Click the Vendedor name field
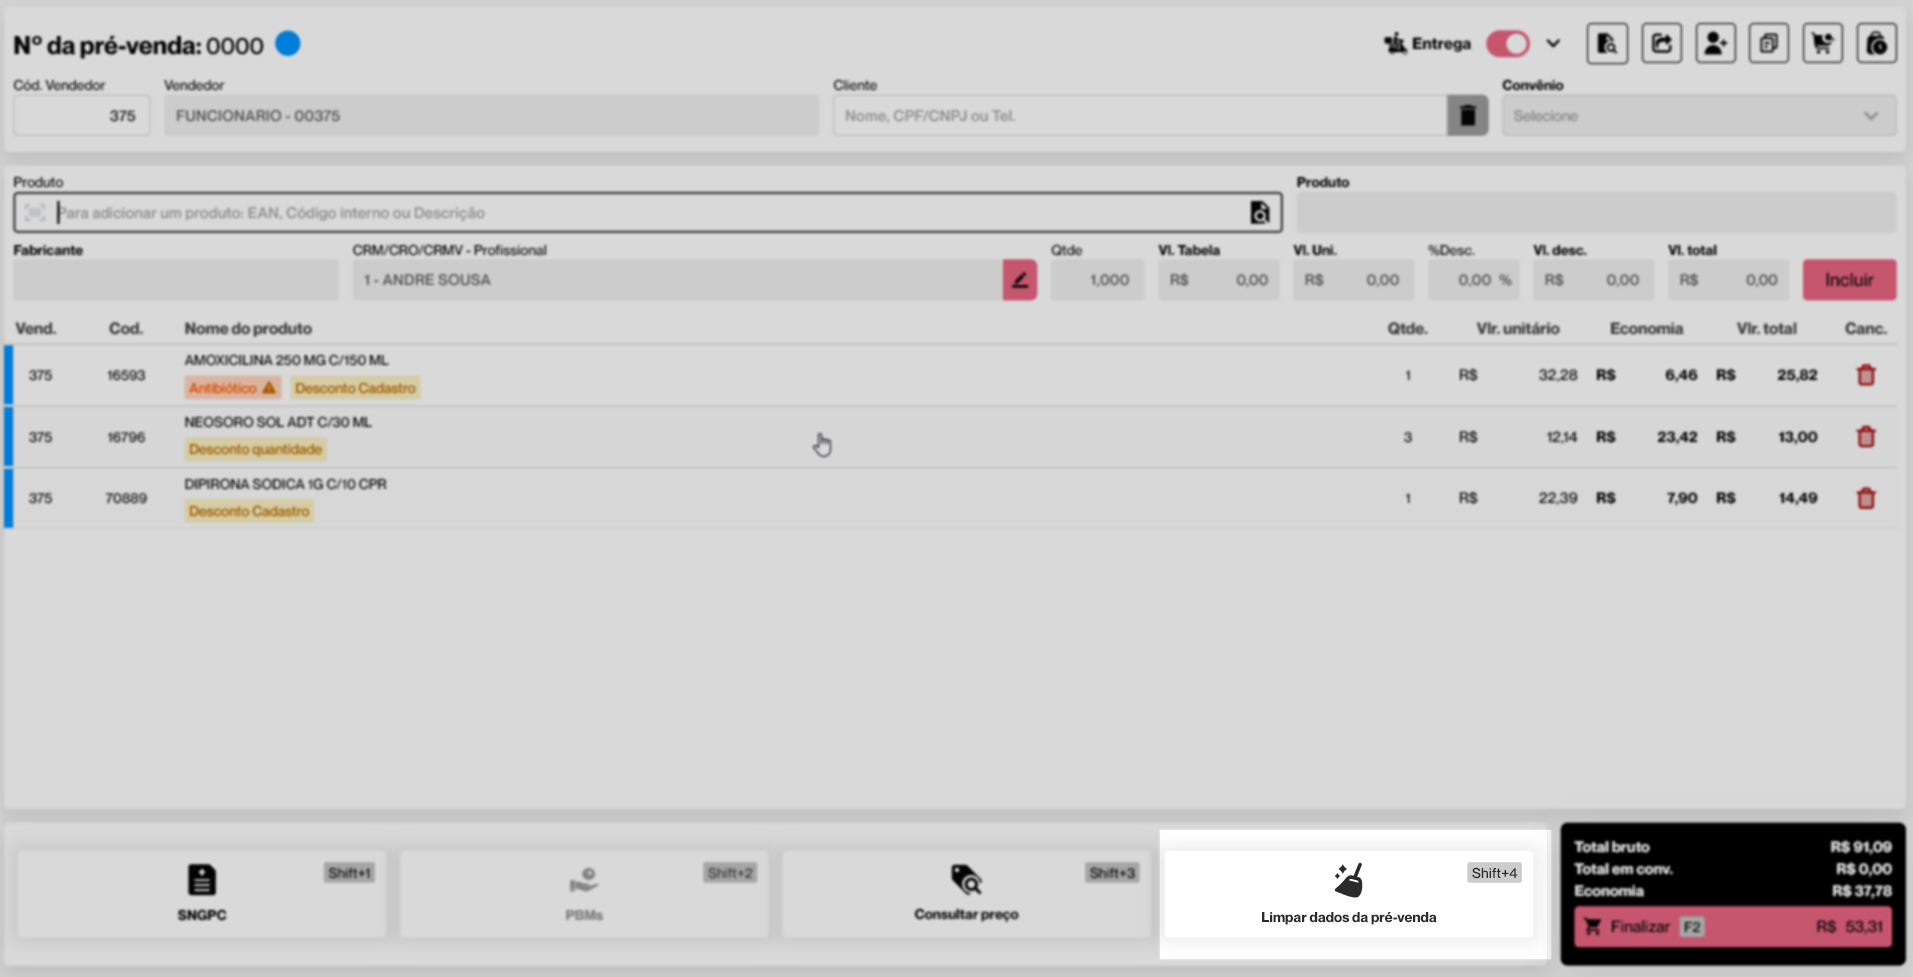 pos(491,116)
